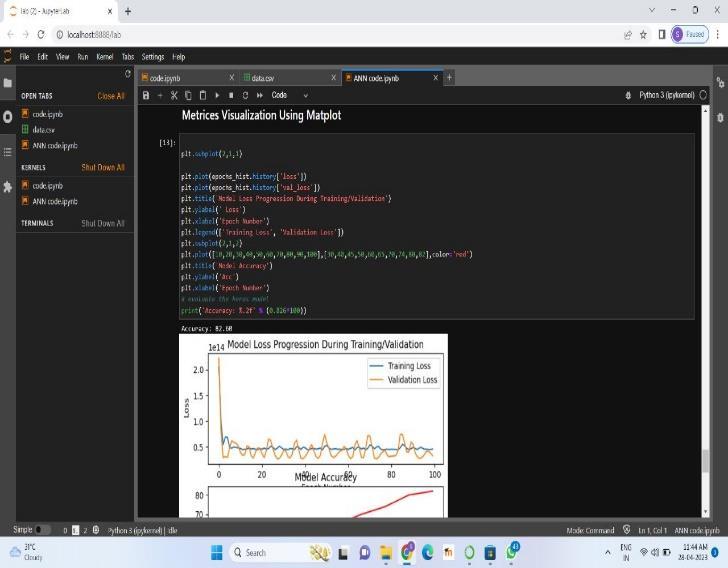
Task: Click the Python 3 (ipykernel) kernel name
Action: coord(666,95)
